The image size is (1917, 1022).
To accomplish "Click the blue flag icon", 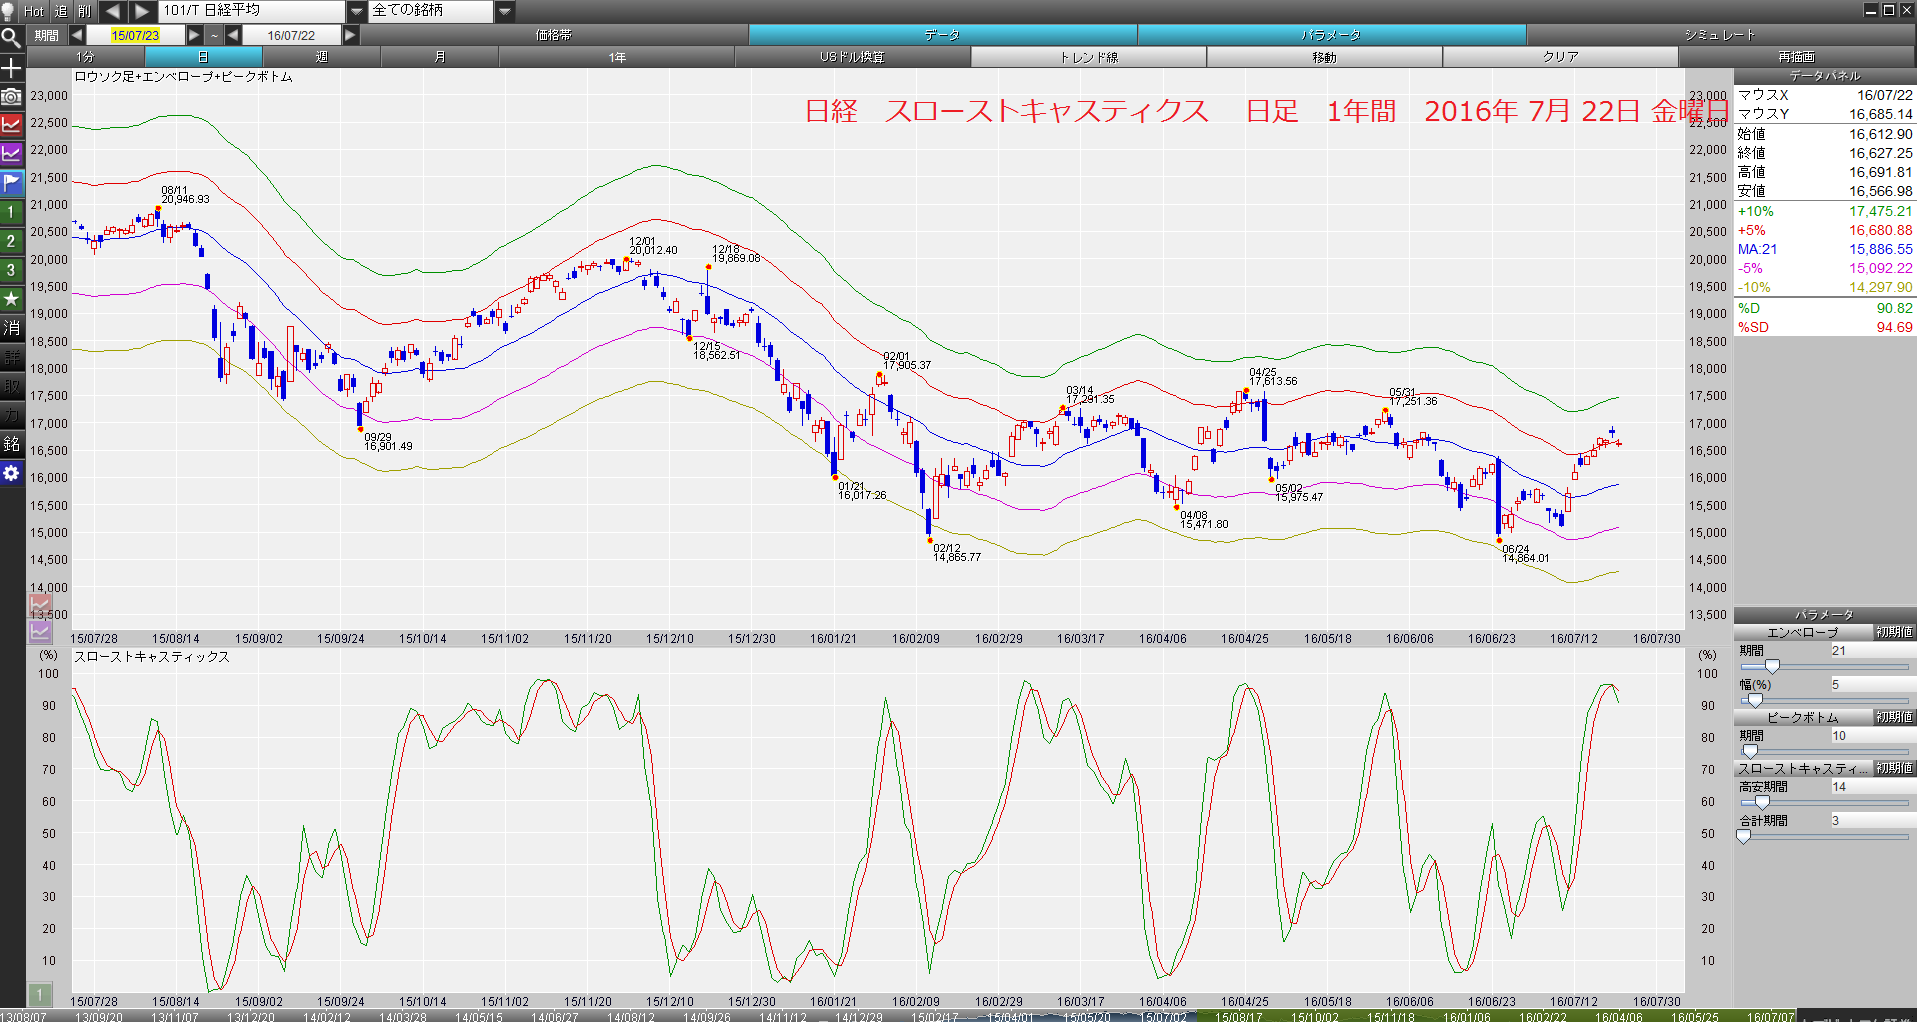I will click(x=11, y=183).
